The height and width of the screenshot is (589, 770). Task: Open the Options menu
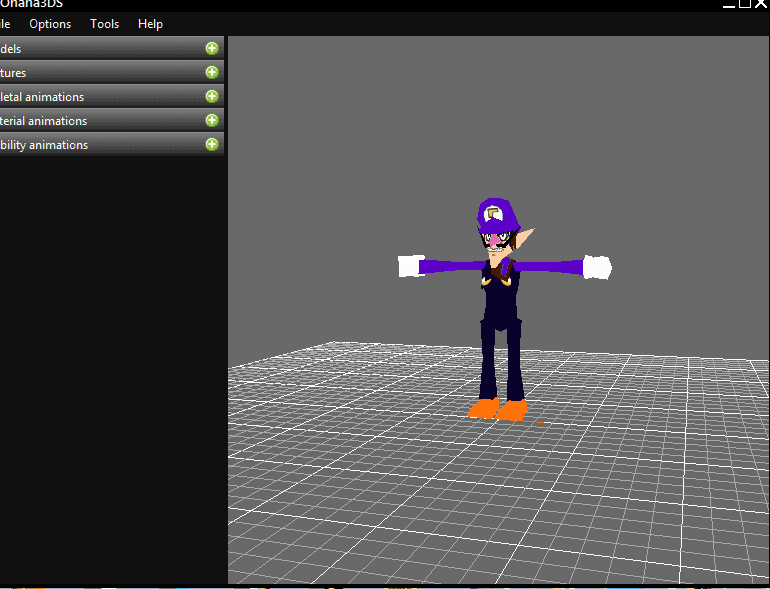(50, 24)
